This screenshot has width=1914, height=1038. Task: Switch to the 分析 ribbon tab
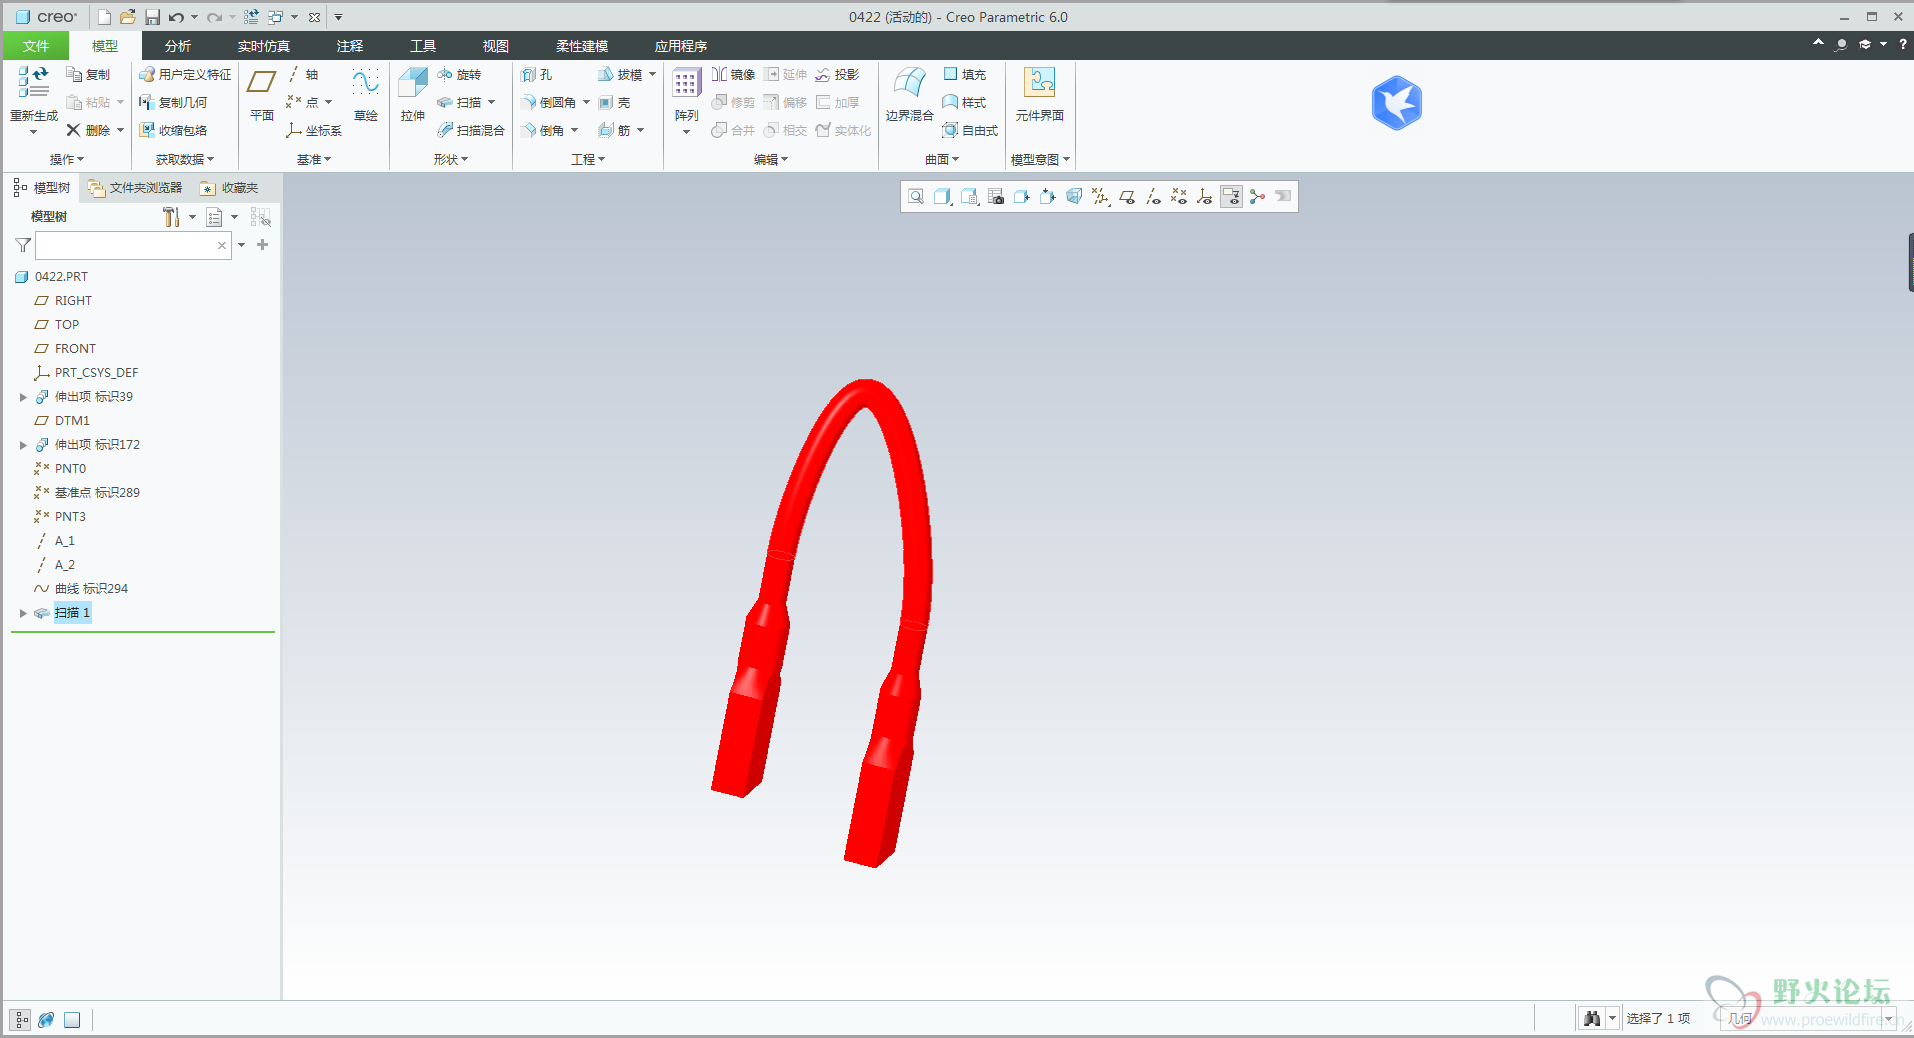point(178,46)
